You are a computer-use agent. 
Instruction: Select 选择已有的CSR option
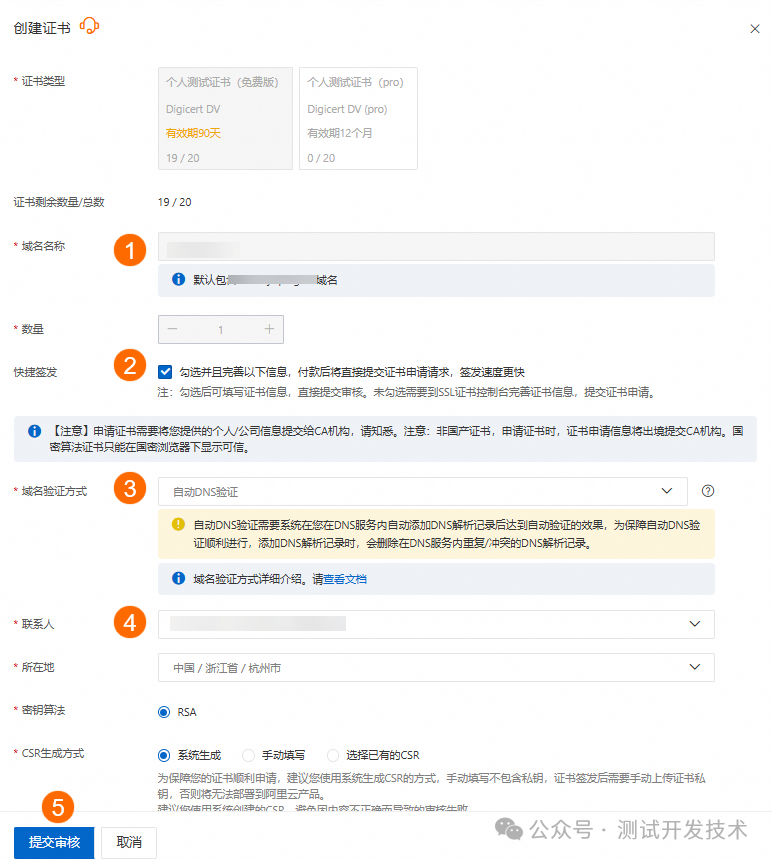click(332, 755)
